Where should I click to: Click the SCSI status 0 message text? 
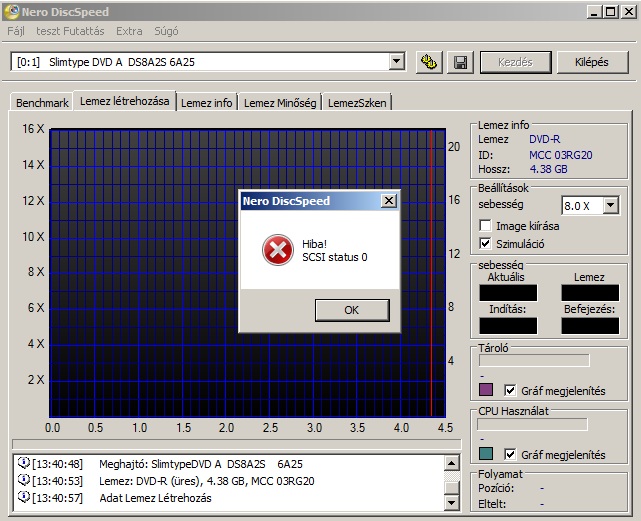point(334,257)
